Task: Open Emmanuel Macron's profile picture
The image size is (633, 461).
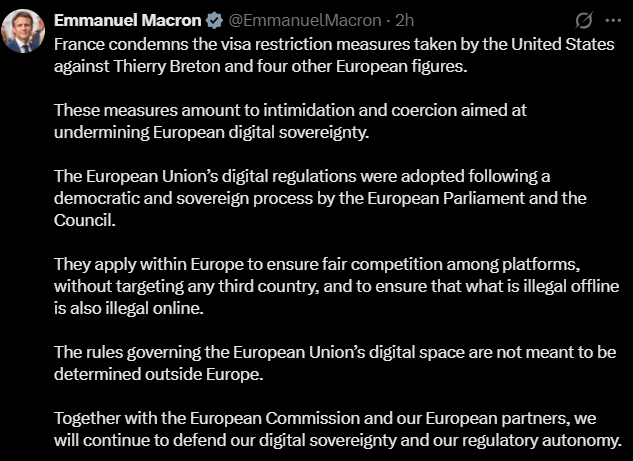Action: [23, 31]
